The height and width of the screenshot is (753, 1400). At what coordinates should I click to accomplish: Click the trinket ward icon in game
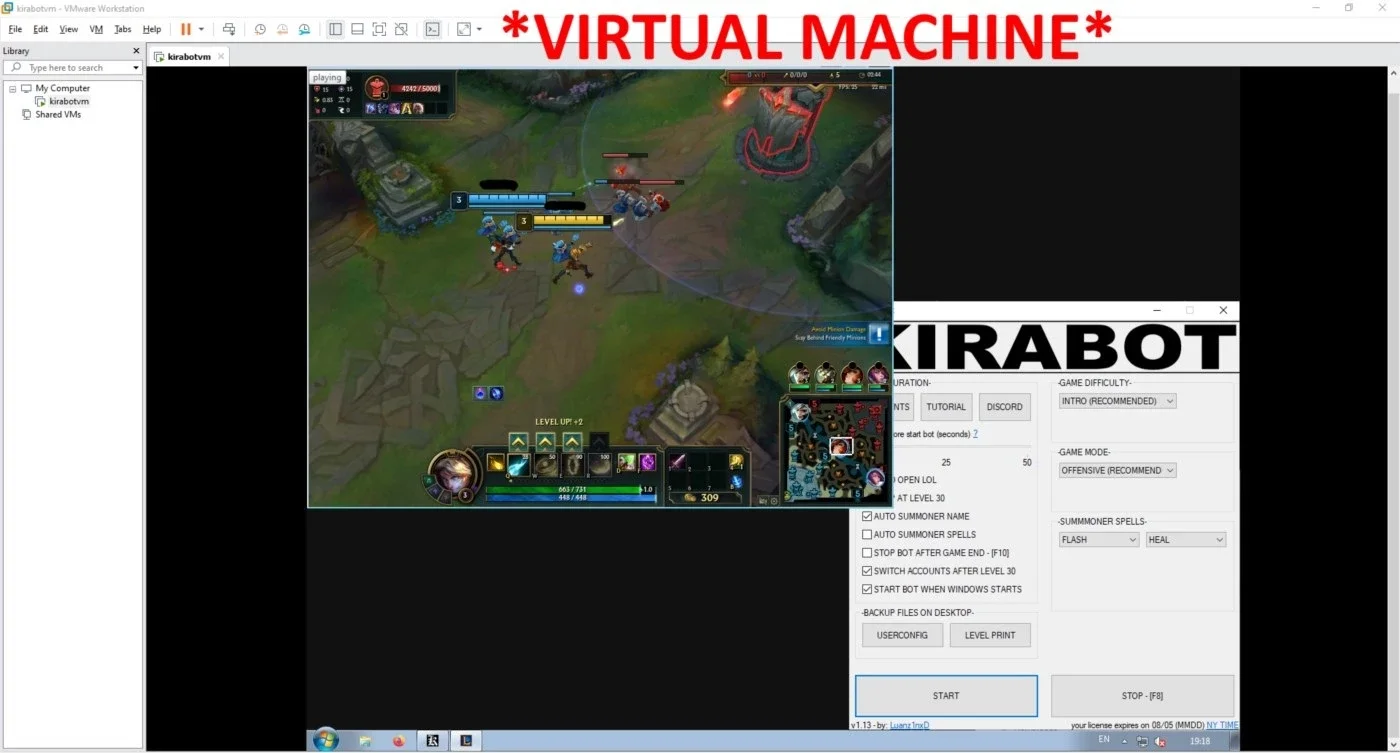735,461
